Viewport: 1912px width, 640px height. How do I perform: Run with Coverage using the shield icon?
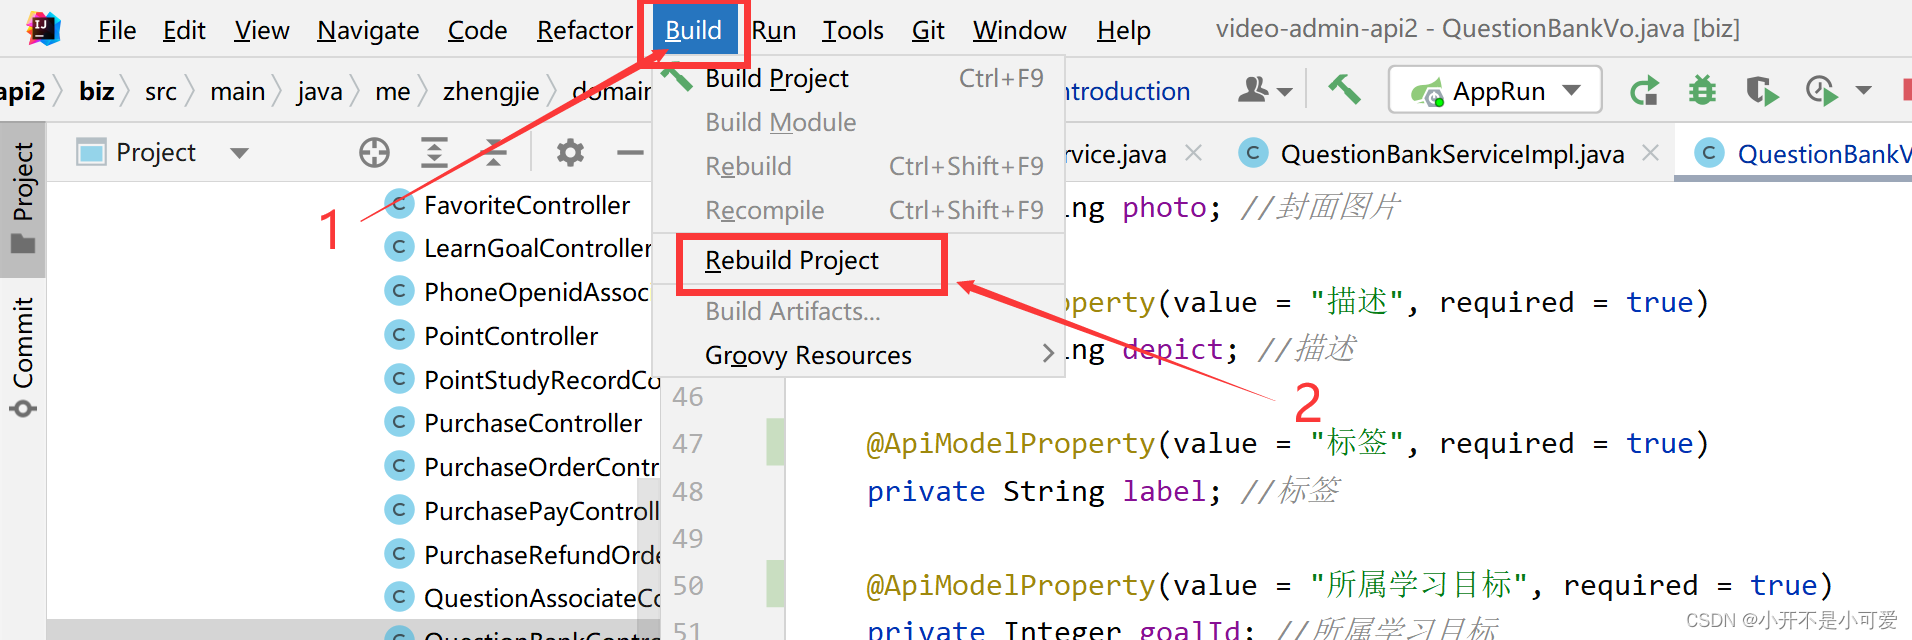click(x=1762, y=90)
